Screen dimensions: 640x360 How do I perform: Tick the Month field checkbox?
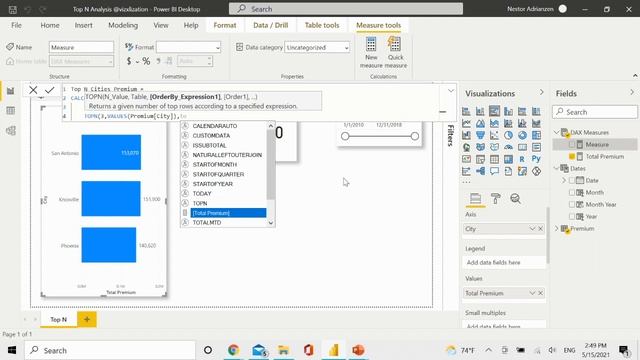tap(572, 192)
